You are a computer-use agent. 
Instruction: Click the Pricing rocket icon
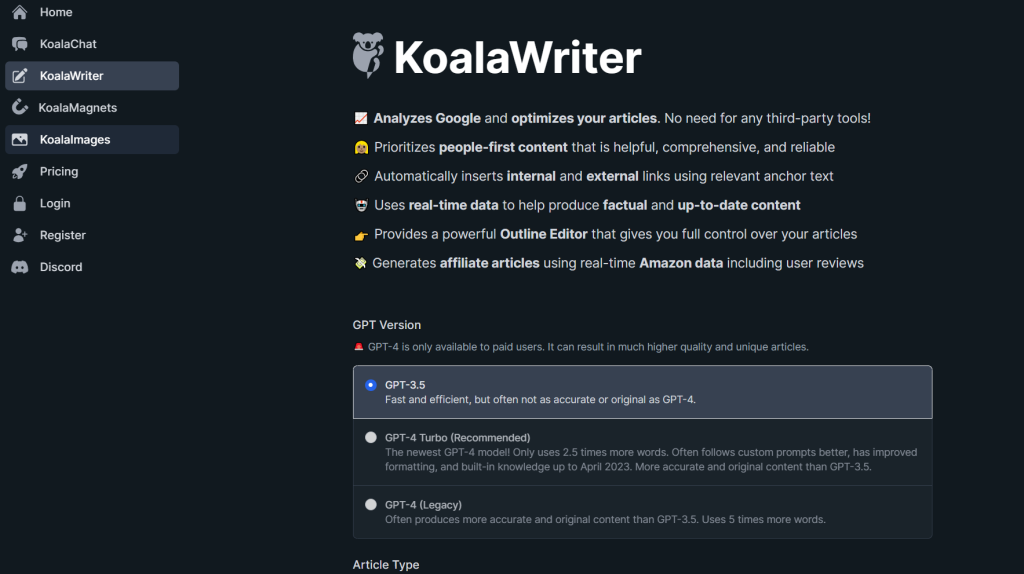(20, 171)
